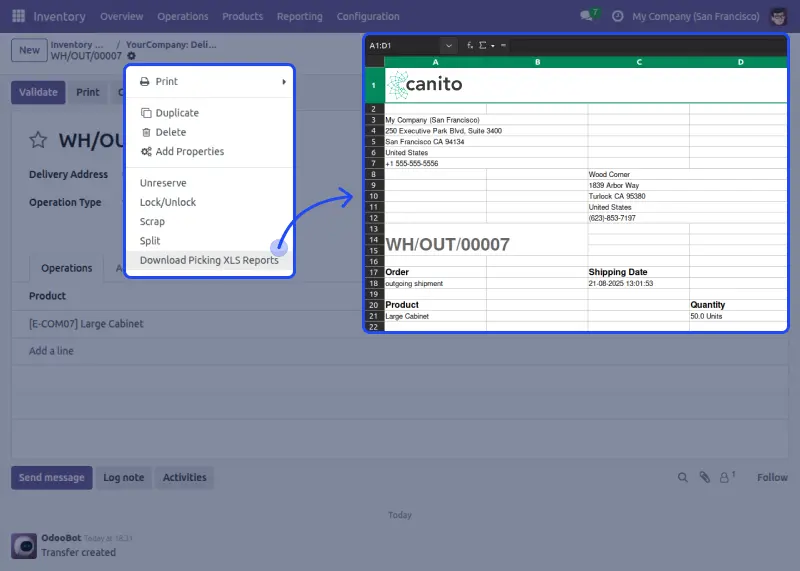Click the spreadsheet sum sigma icon
This screenshot has width=800, height=571.
point(482,45)
